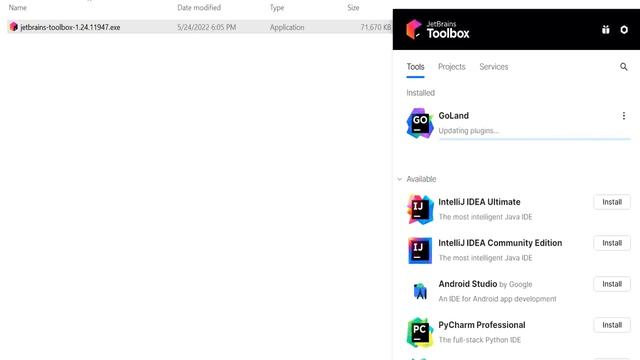
Task: Install Android Studio
Action: click(x=612, y=284)
